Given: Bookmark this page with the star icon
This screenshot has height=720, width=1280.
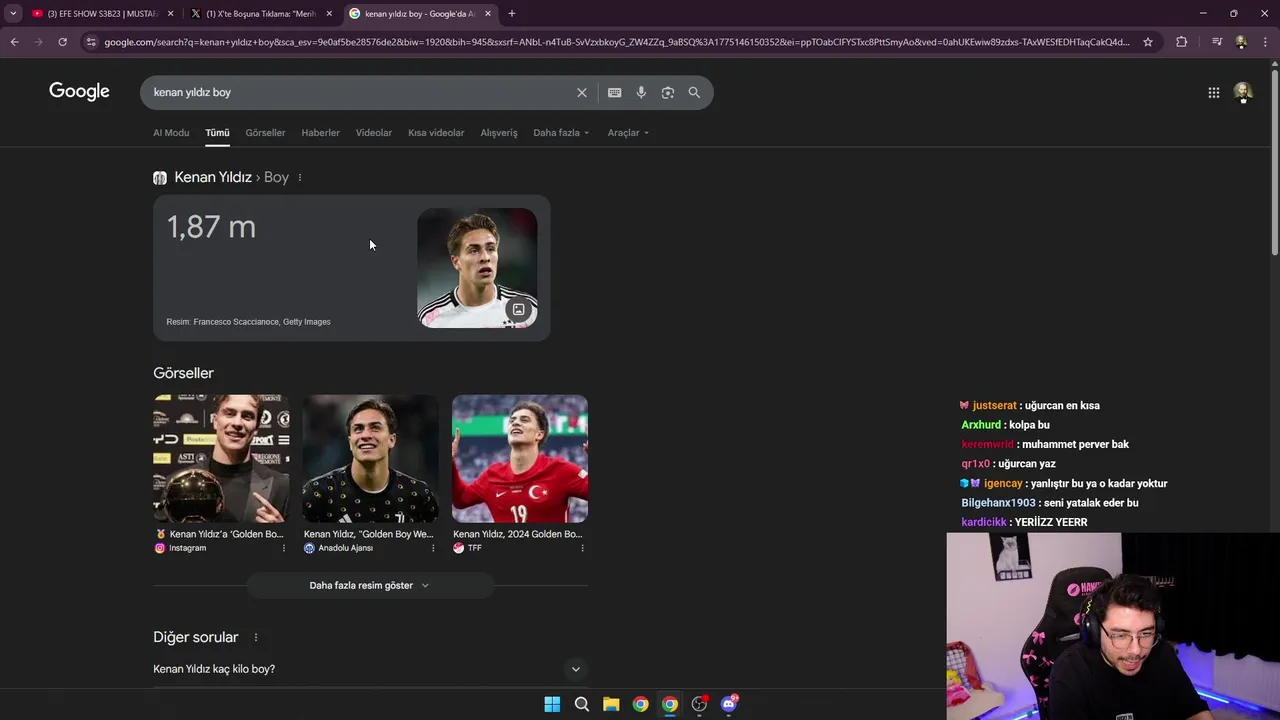Looking at the screenshot, I should [1148, 42].
